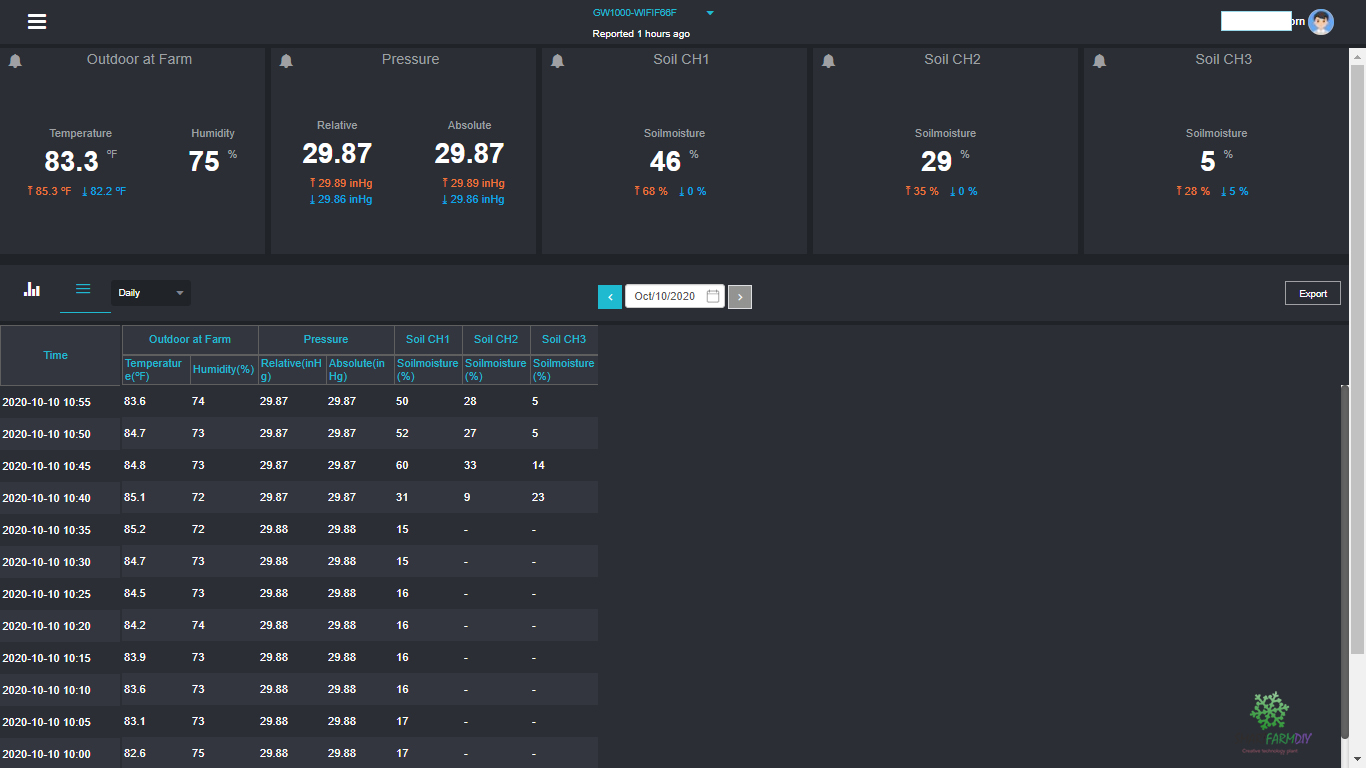Open the hamburger navigation menu
This screenshot has width=1366, height=768.
click(x=37, y=22)
